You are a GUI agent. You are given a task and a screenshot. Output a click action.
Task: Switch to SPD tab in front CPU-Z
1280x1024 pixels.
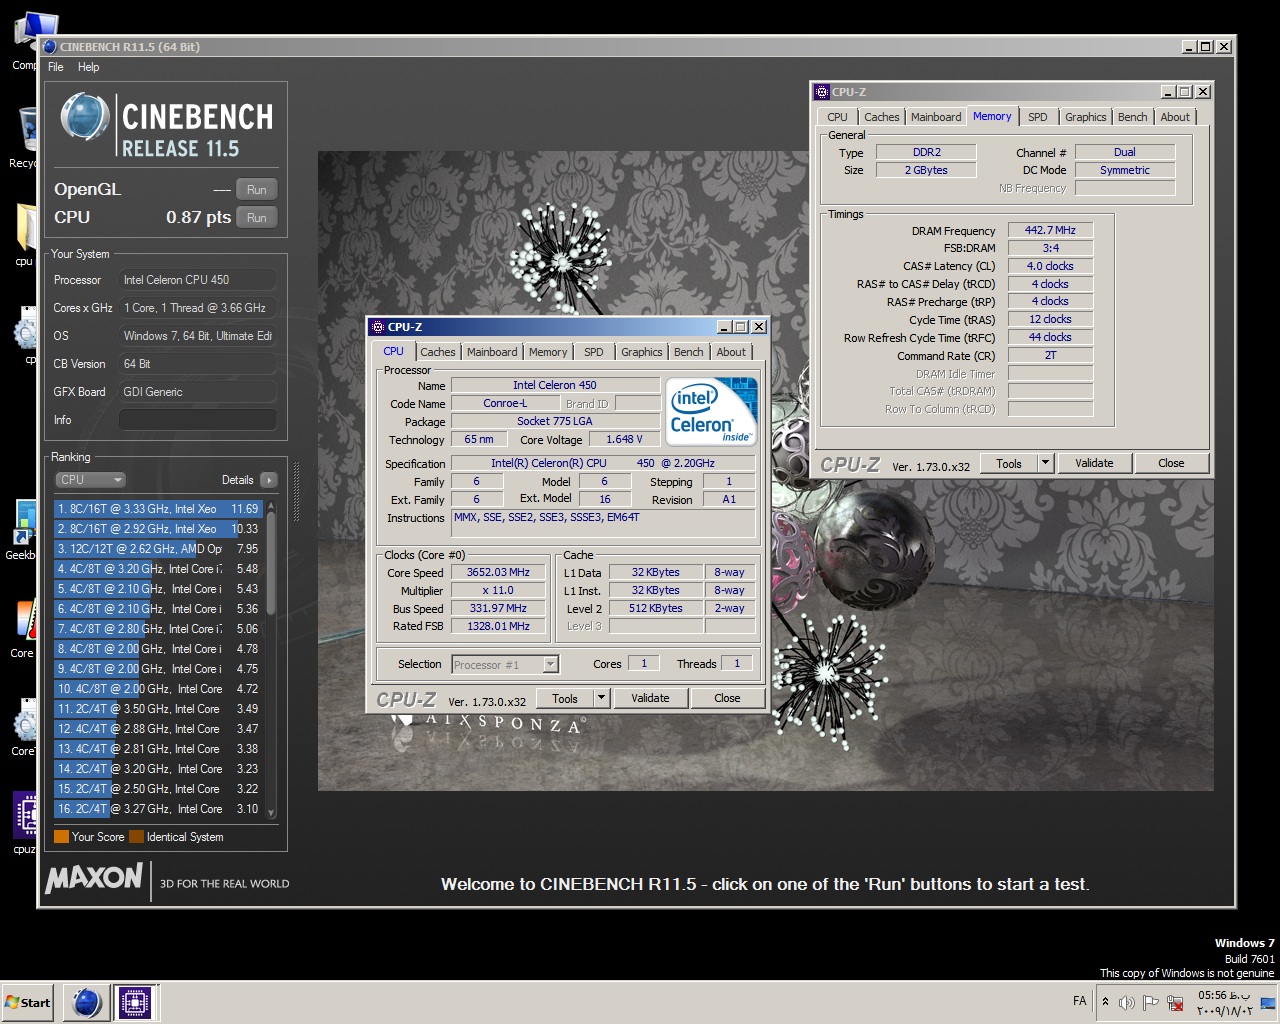coord(594,352)
